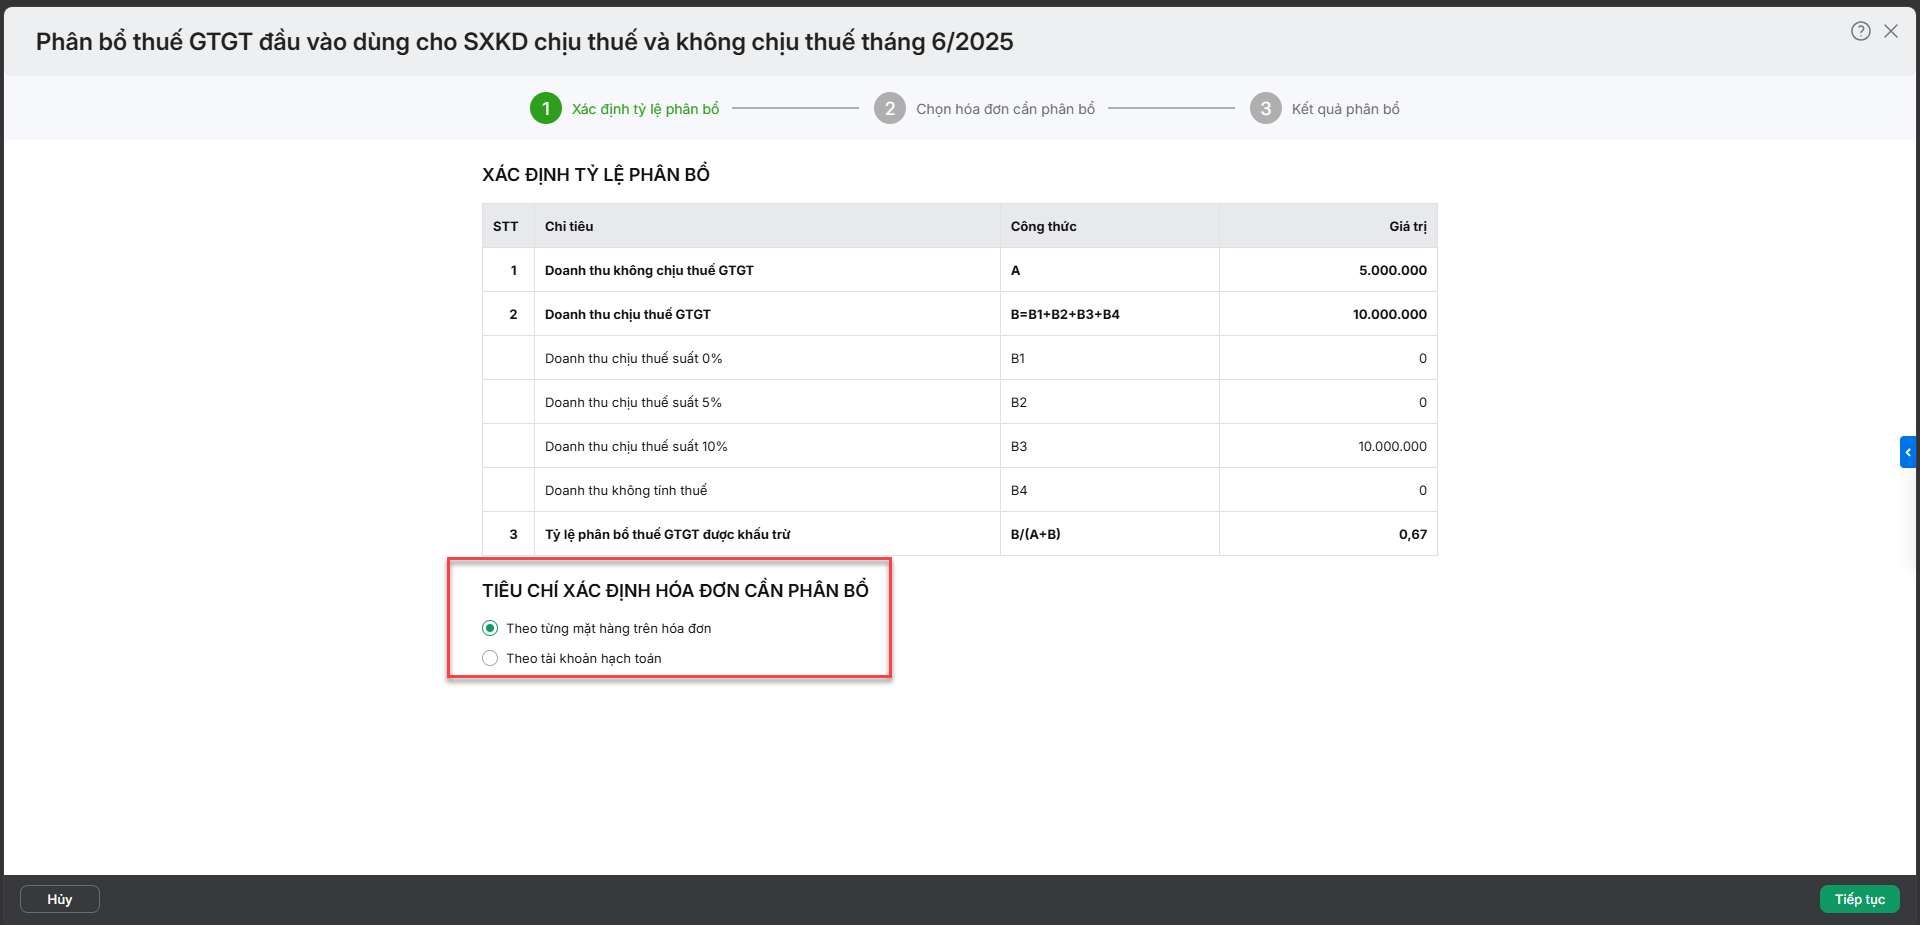
Task: Click 'Doanh thu chịu thuế suất 10%' row
Action: (x=960, y=446)
